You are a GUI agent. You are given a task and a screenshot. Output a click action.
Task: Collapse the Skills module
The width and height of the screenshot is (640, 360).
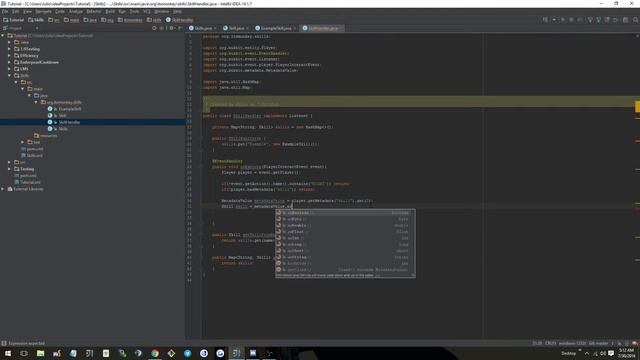[x=9, y=76]
